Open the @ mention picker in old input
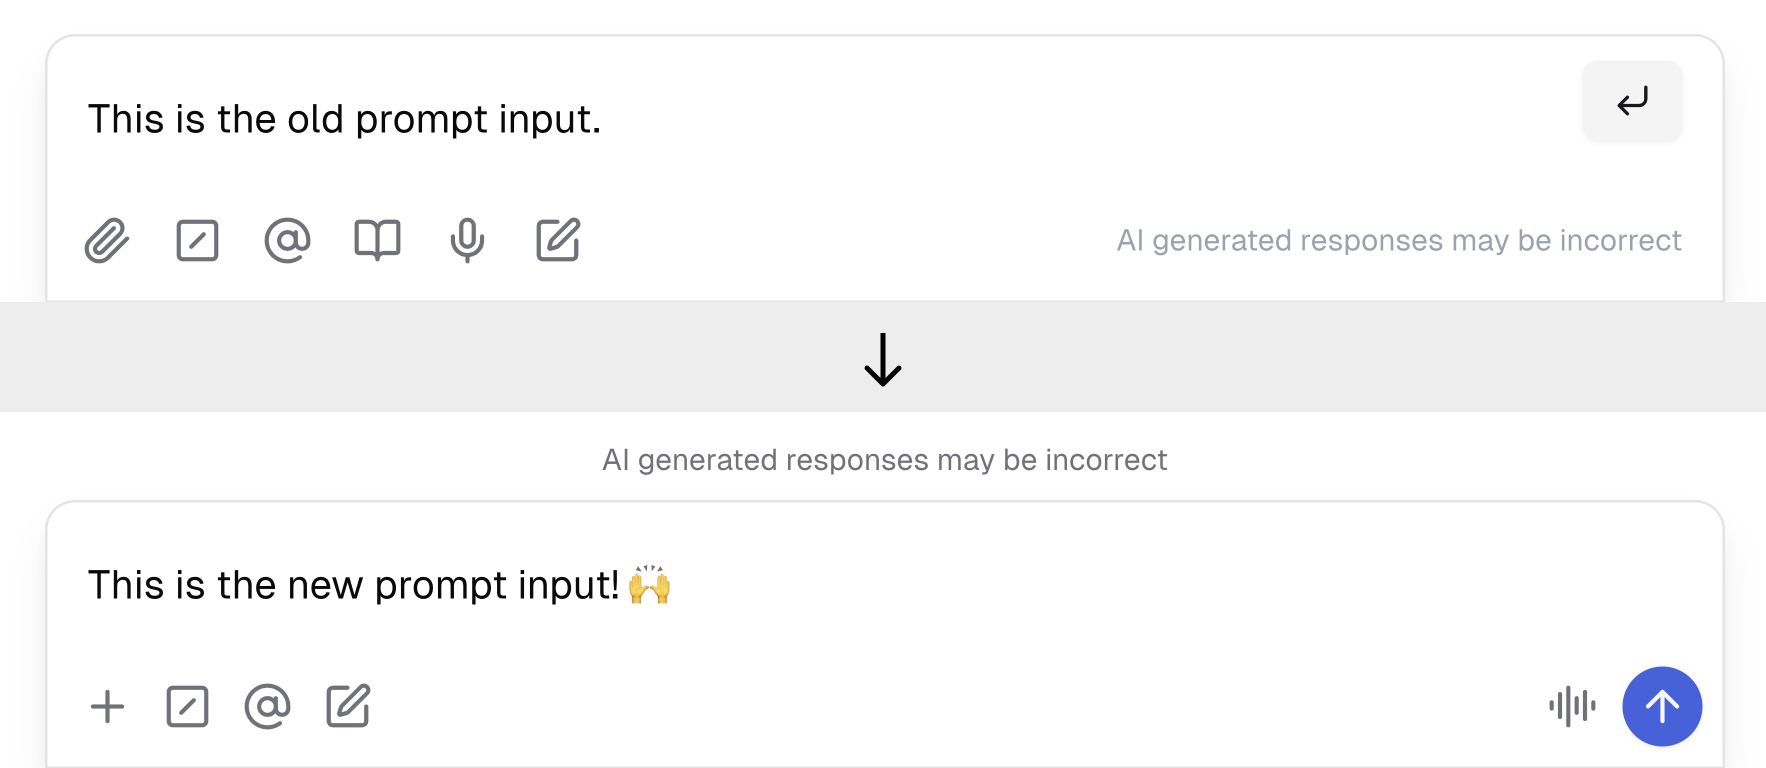The width and height of the screenshot is (1766, 768). point(287,240)
